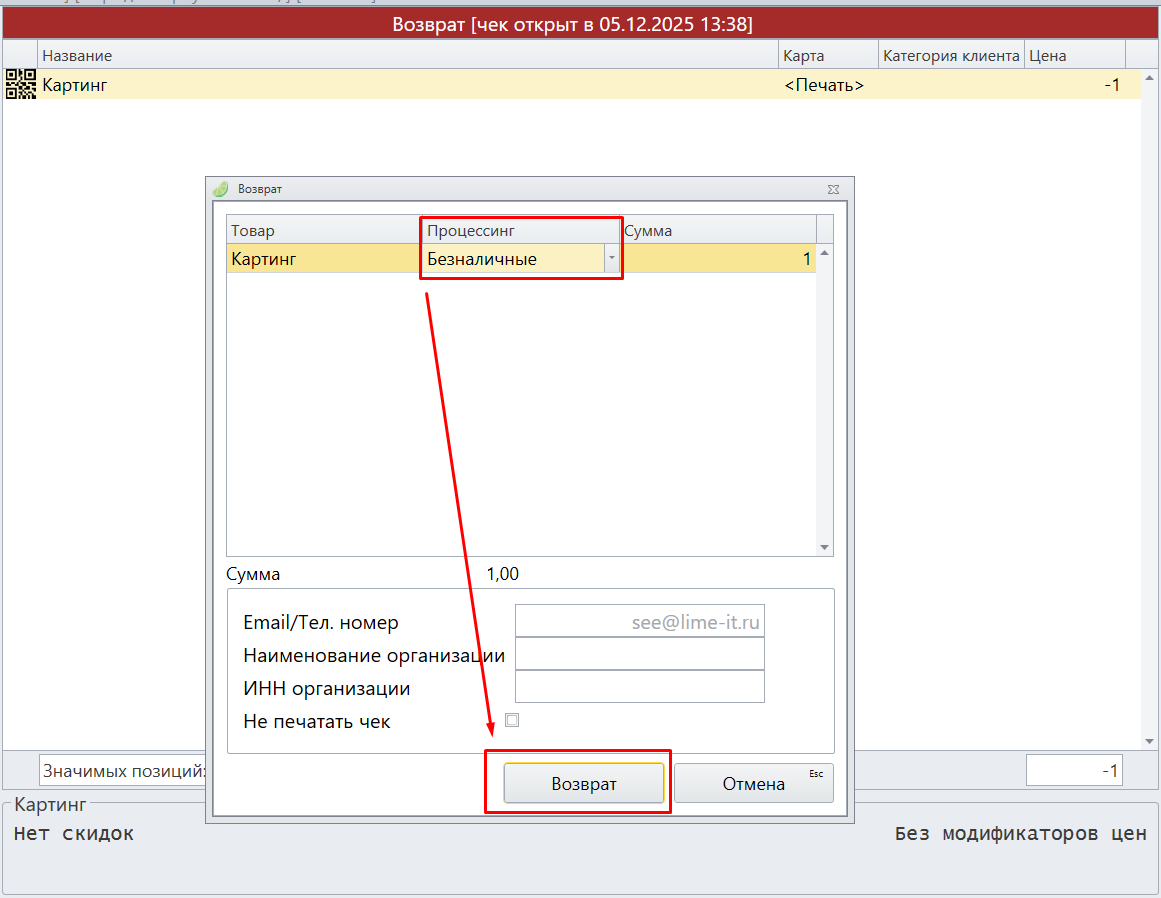Click the QR code icon beside Картинг
Image resolution: width=1161 pixels, height=898 pixels.
[20, 84]
